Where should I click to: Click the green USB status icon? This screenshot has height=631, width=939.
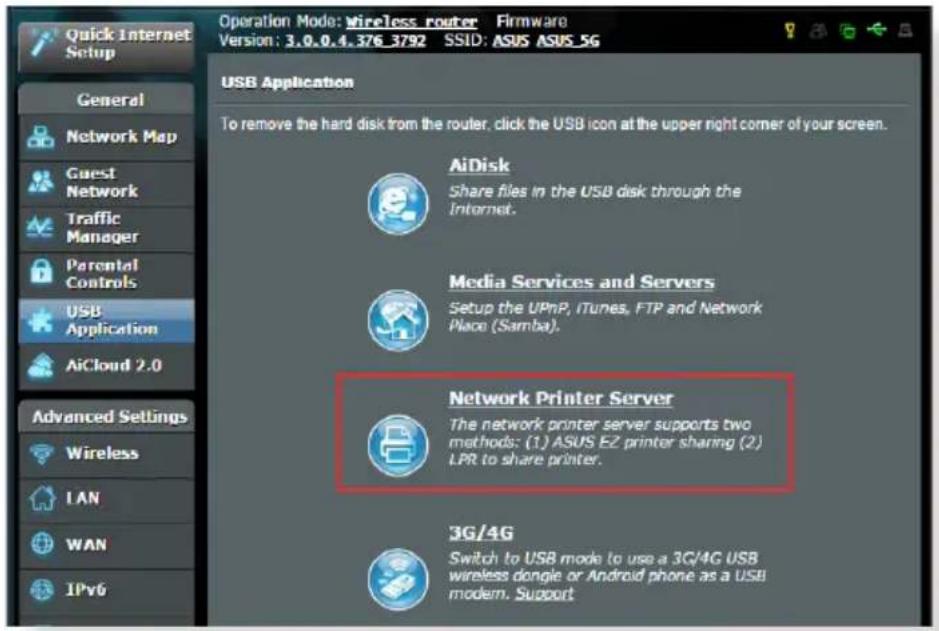(x=877, y=29)
